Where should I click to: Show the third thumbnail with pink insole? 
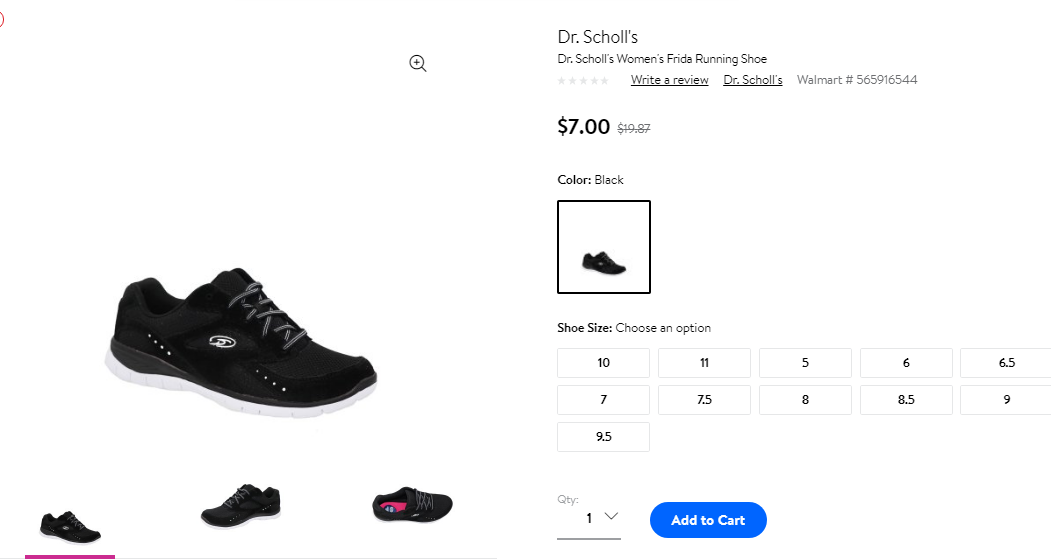click(413, 505)
